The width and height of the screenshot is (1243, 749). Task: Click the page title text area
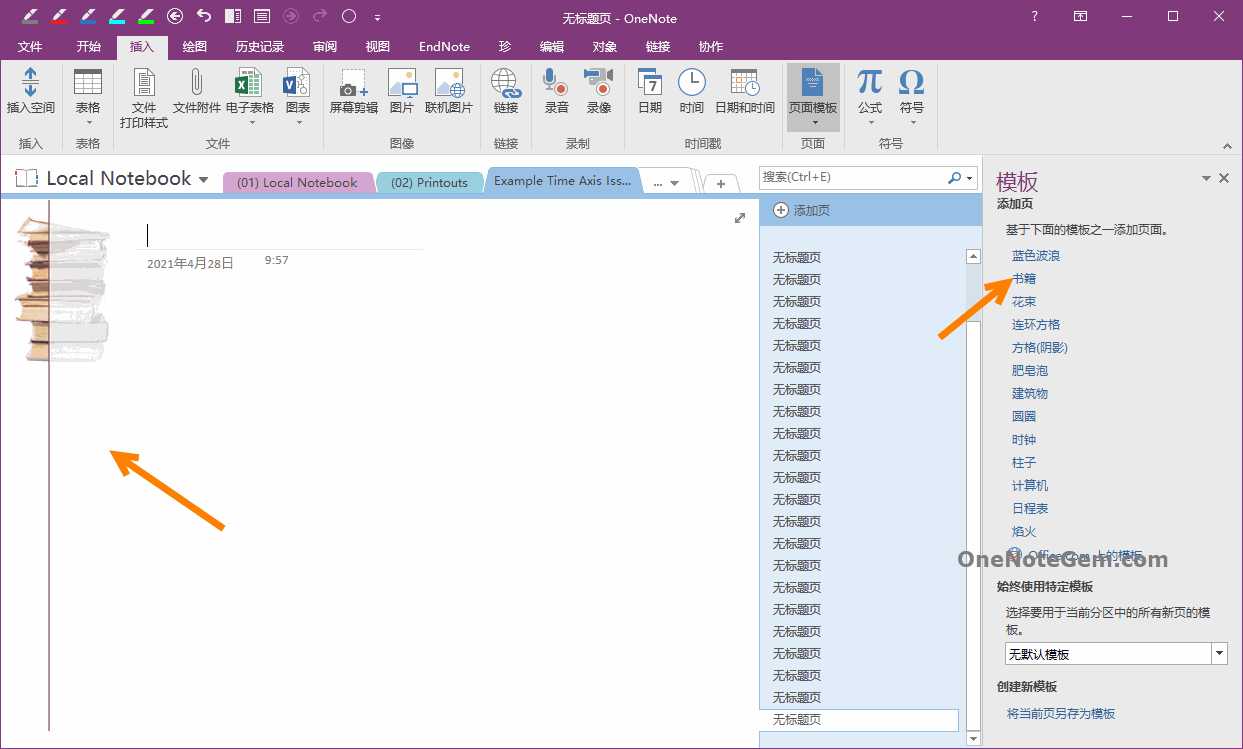pyautogui.click(x=279, y=235)
